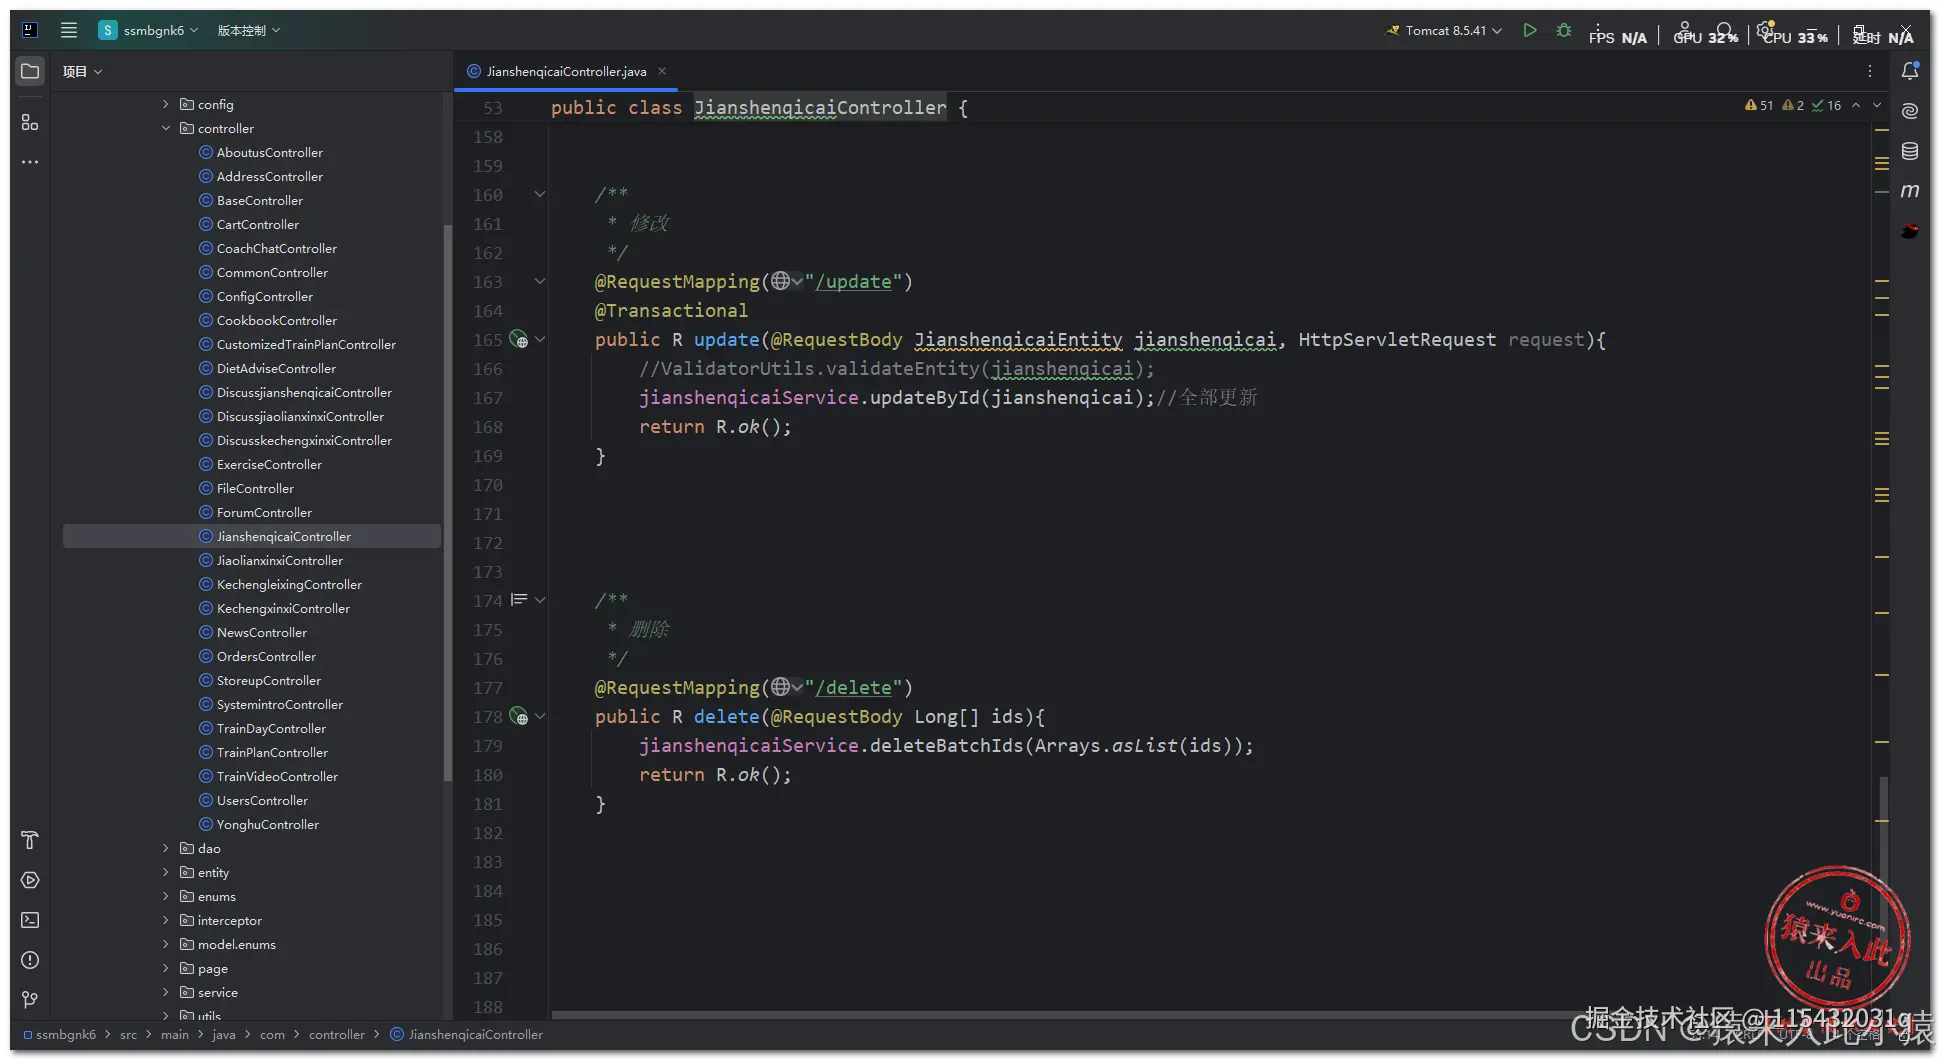Open the 项目 project view dropdown
The width and height of the screenshot is (1941, 1061).
(83, 71)
